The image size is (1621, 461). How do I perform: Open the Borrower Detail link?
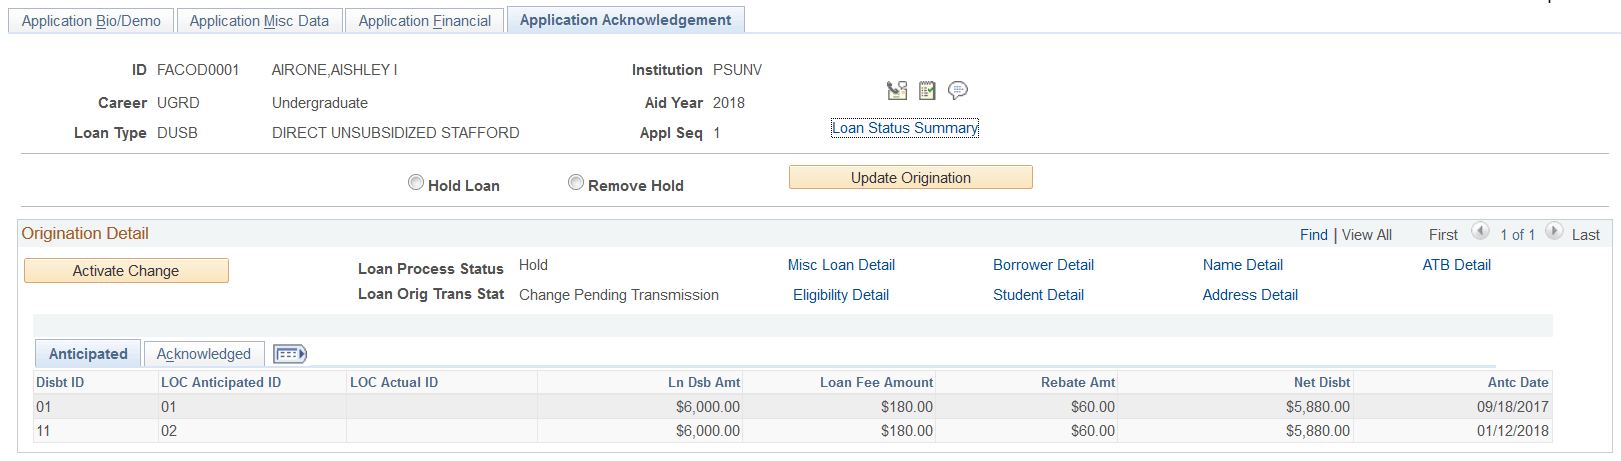[1043, 265]
